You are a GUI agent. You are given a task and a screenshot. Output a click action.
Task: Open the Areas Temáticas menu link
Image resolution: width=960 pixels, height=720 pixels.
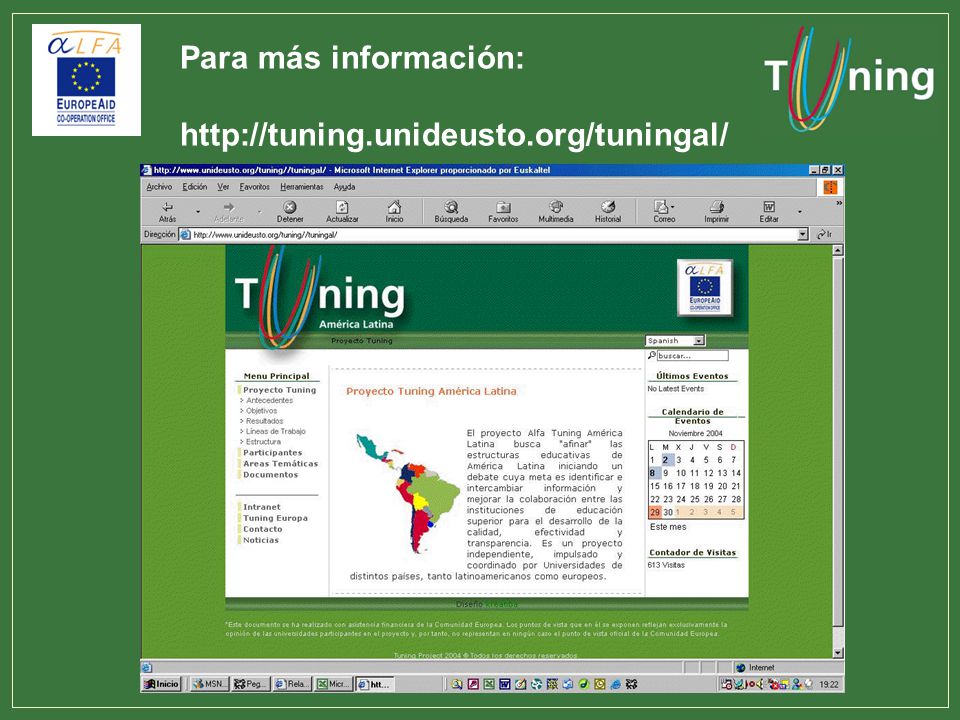(280, 463)
